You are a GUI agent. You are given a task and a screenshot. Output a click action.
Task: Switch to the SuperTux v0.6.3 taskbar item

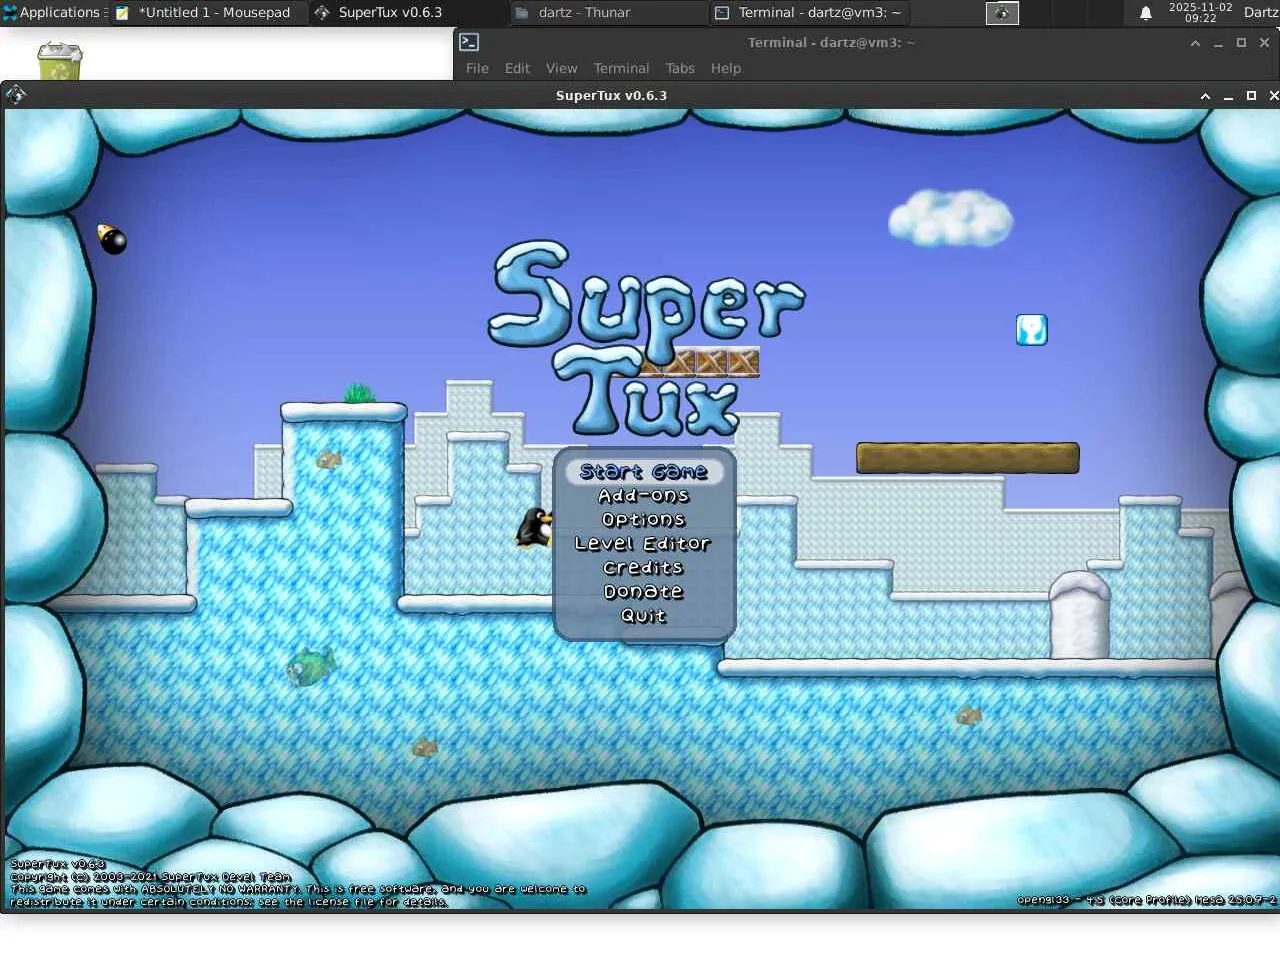(408, 12)
